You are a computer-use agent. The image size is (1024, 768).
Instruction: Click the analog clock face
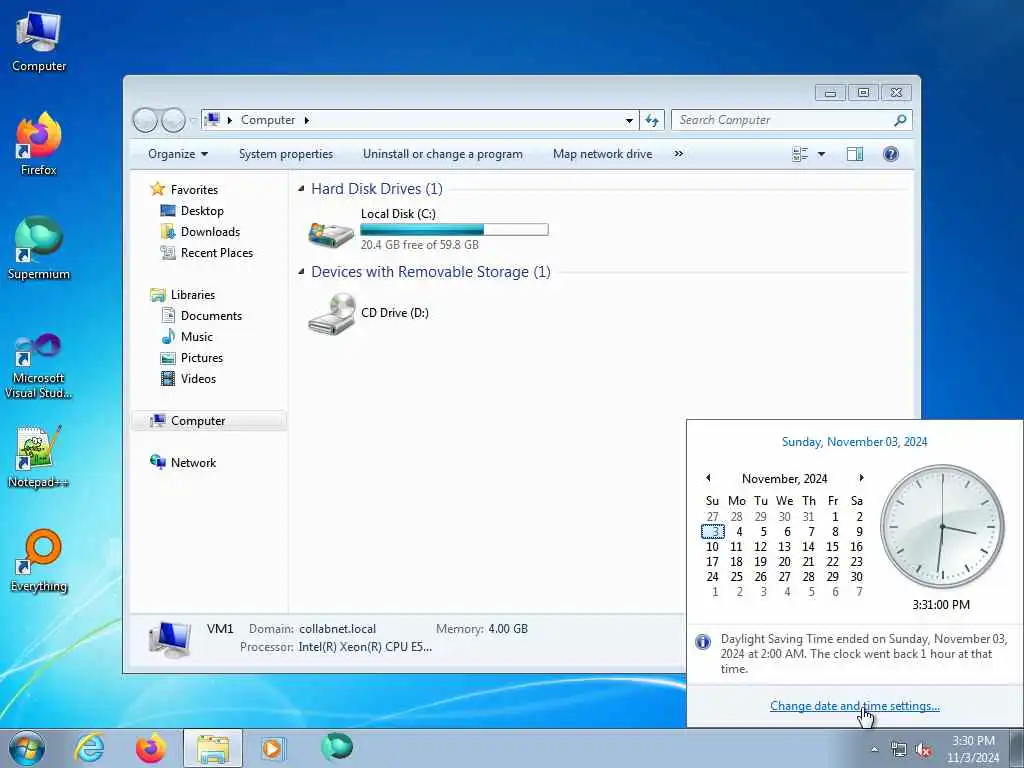942,526
